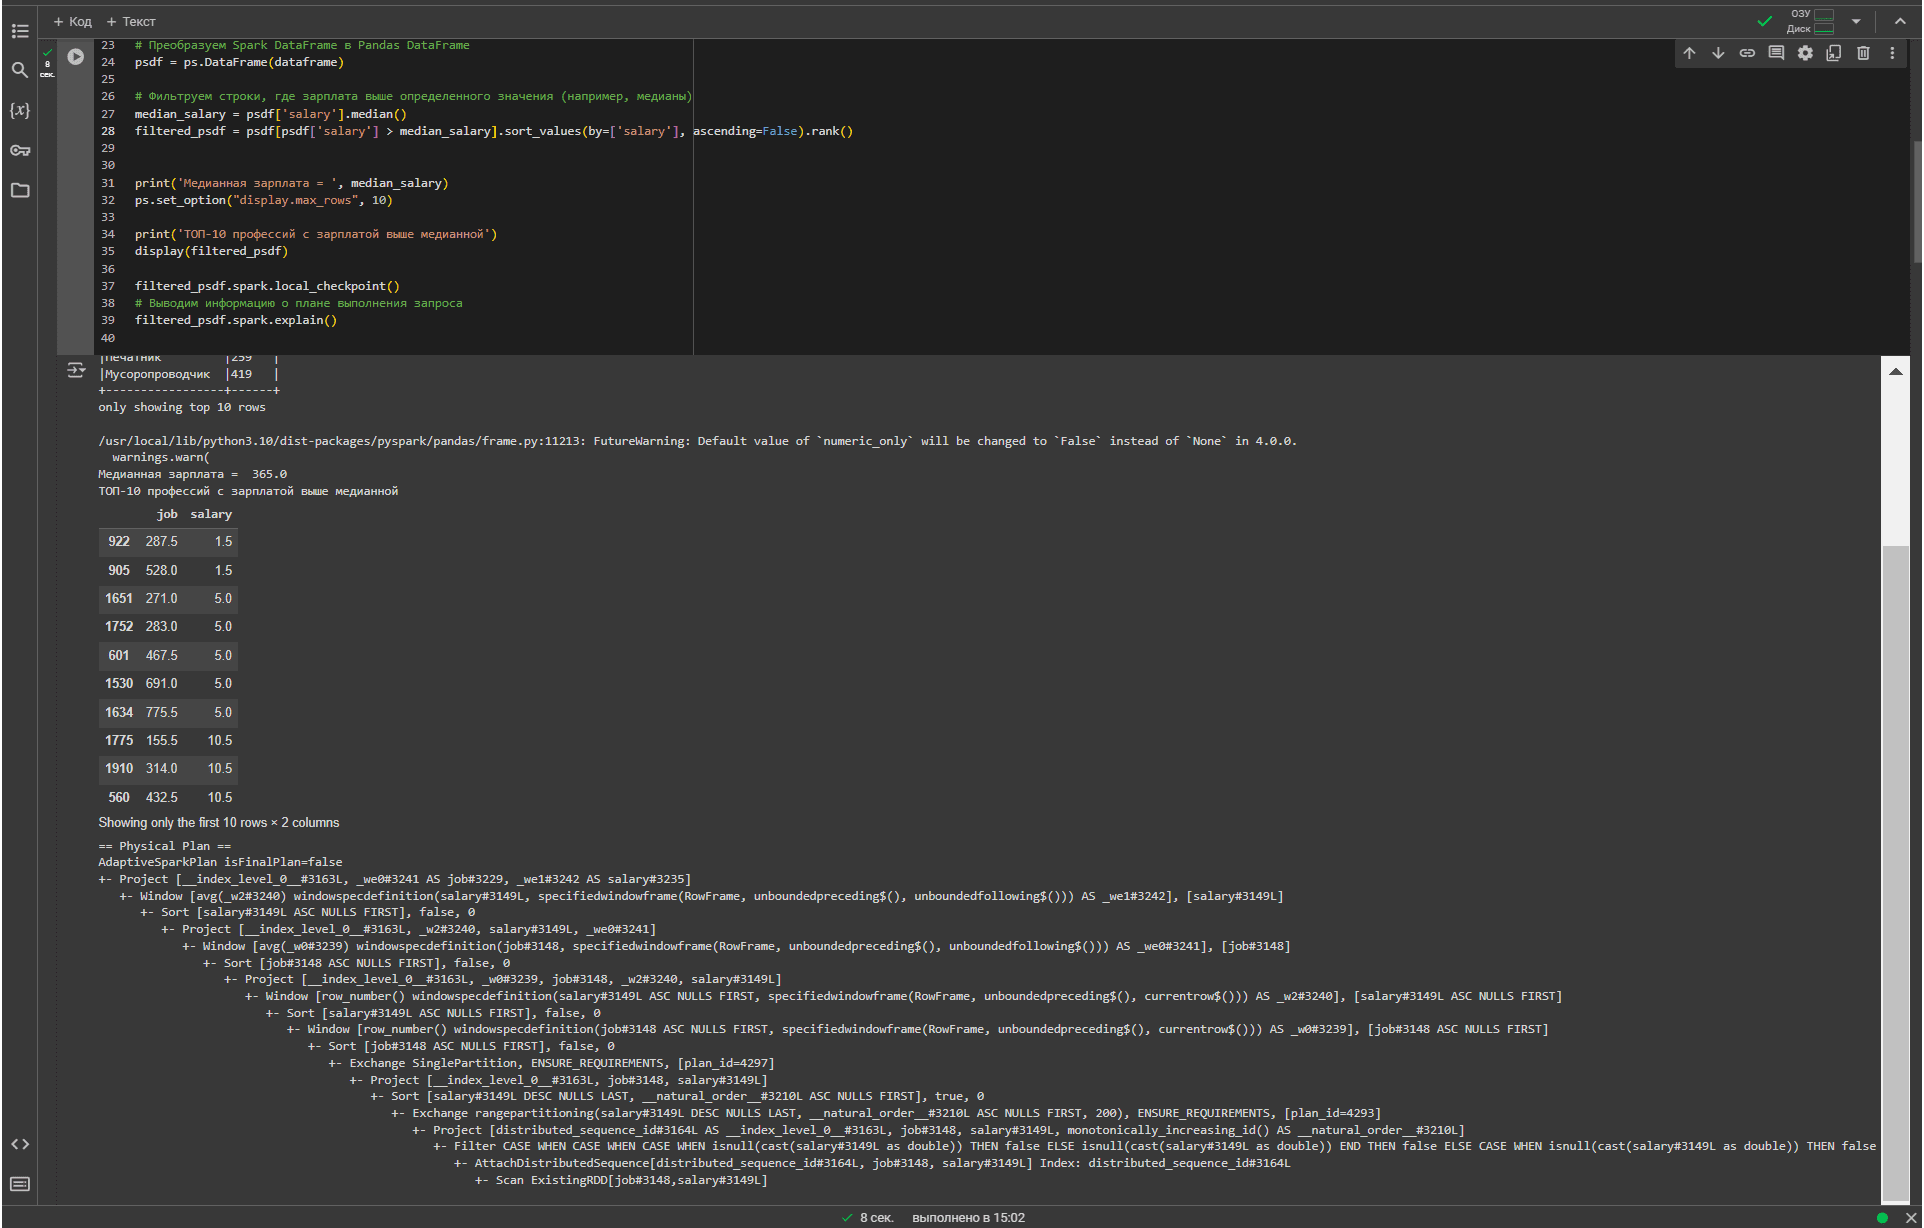
Task: Mirror cell in a tab
Action: pos(1834,53)
